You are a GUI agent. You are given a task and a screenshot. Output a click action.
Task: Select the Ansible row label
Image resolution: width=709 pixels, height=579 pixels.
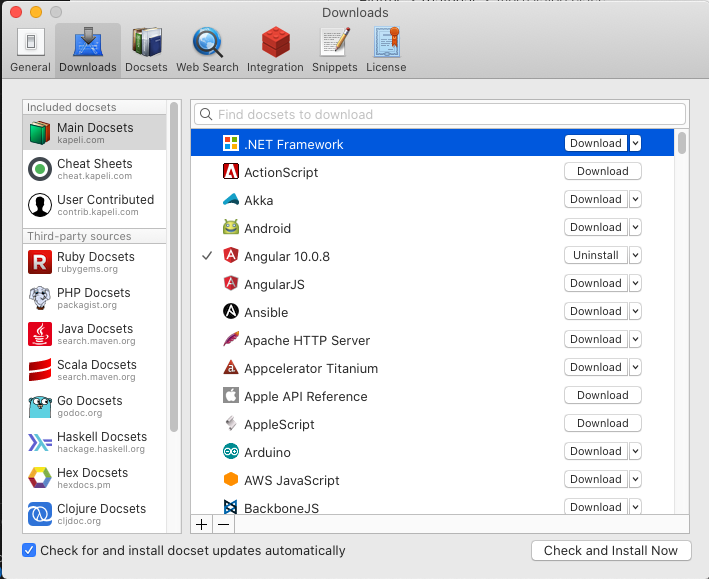click(x=266, y=312)
